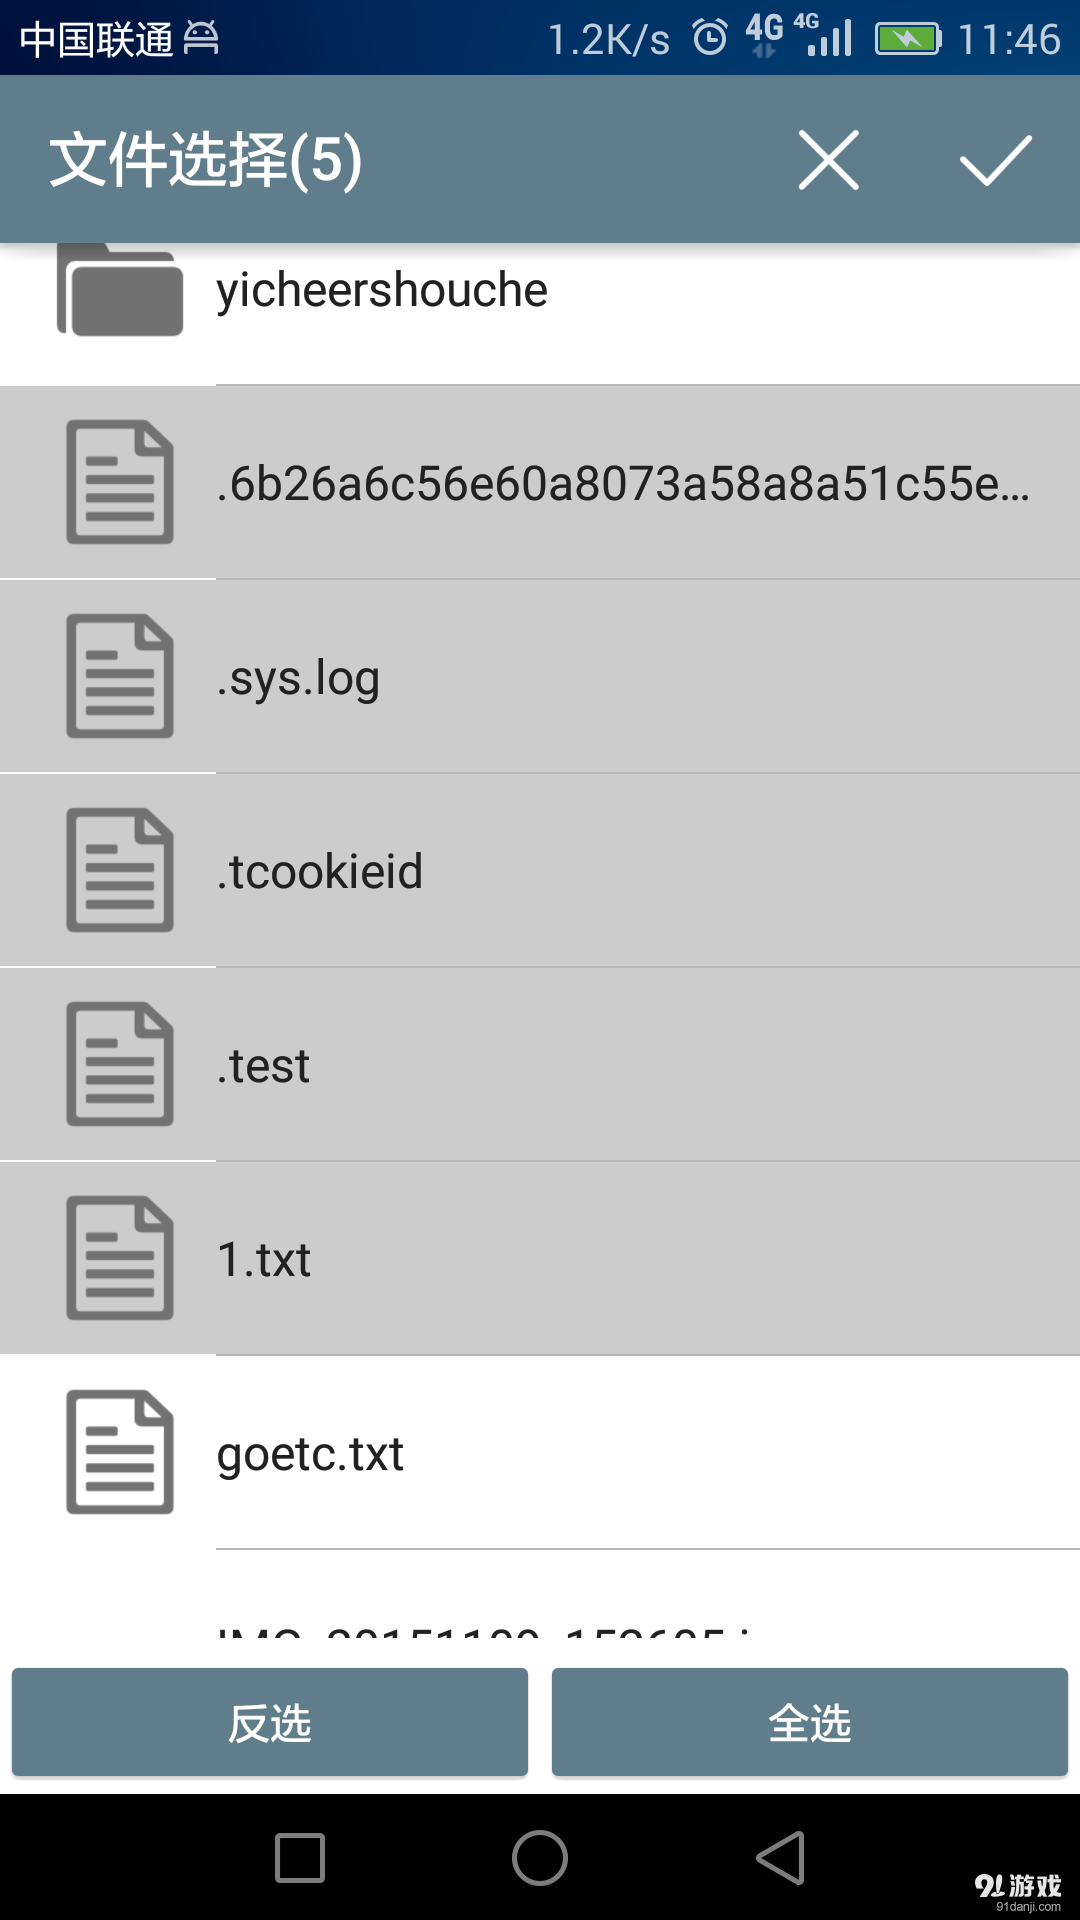Image resolution: width=1080 pixels, height=1920 pixels.
Task: Tap the document icon beside goetc.txt
Action: tap(120, 1452)
